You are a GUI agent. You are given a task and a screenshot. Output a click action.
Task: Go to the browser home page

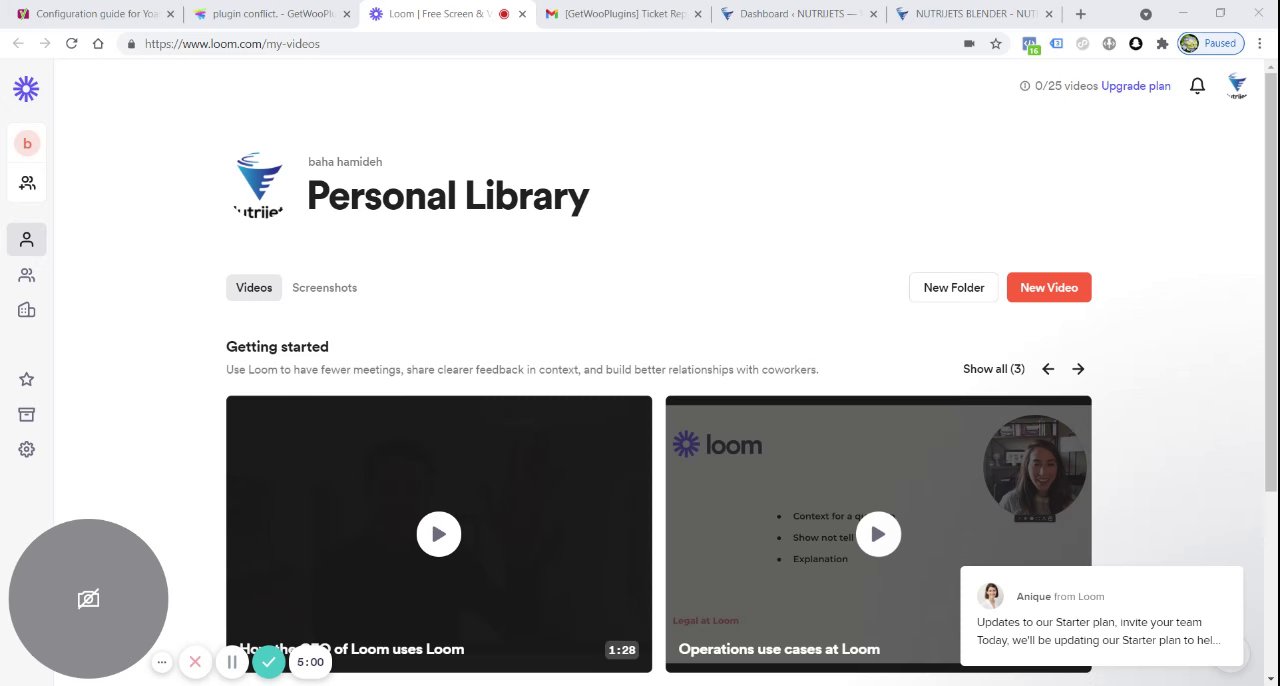point(98,43)
